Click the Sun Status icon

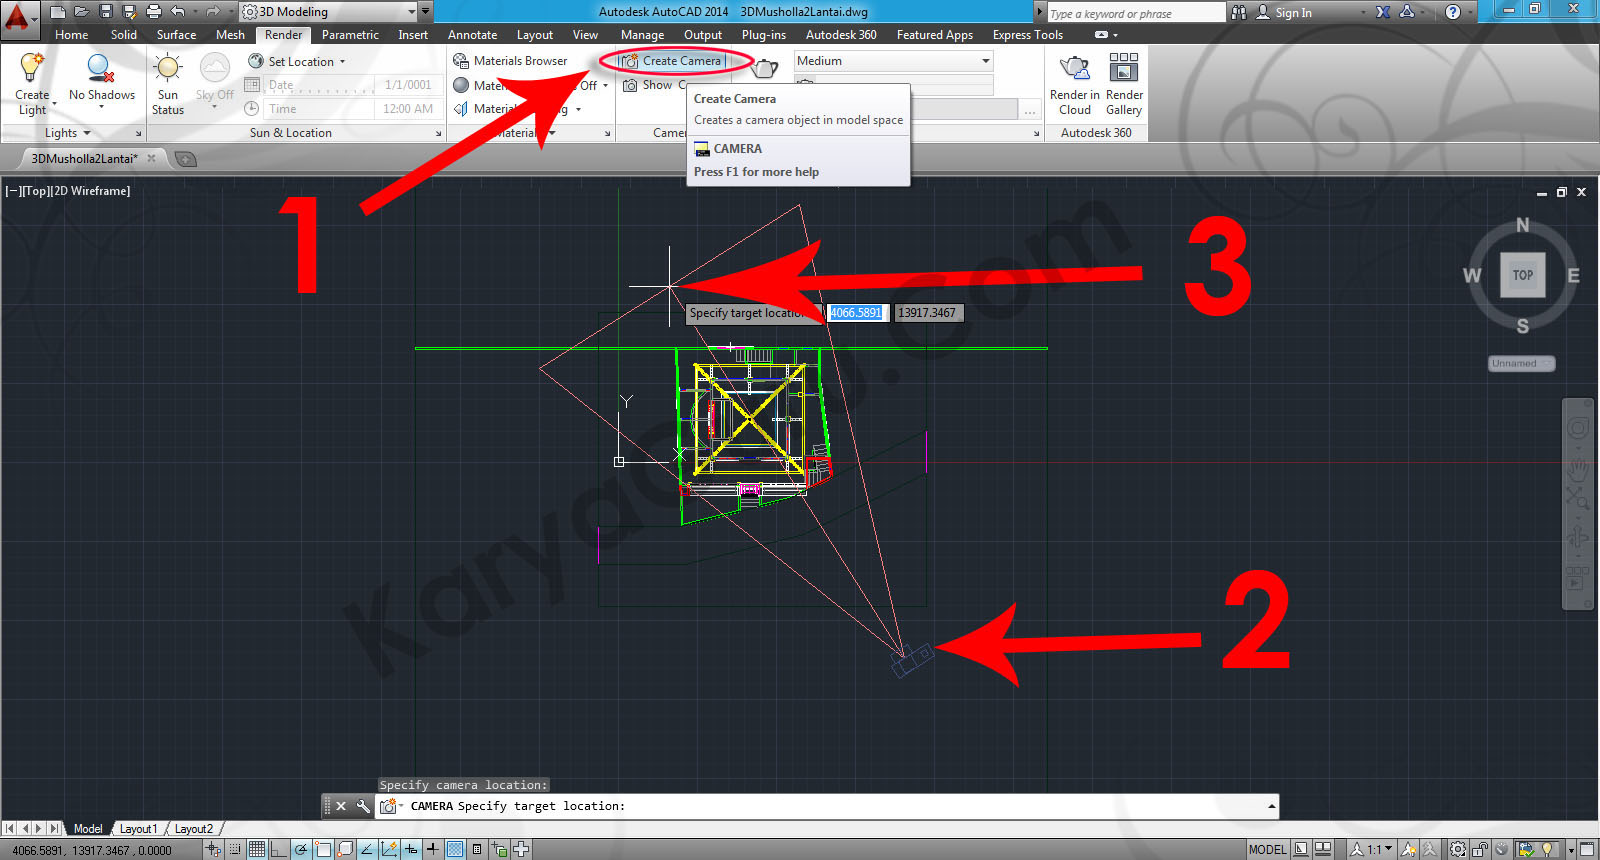(x=167, y=68)
